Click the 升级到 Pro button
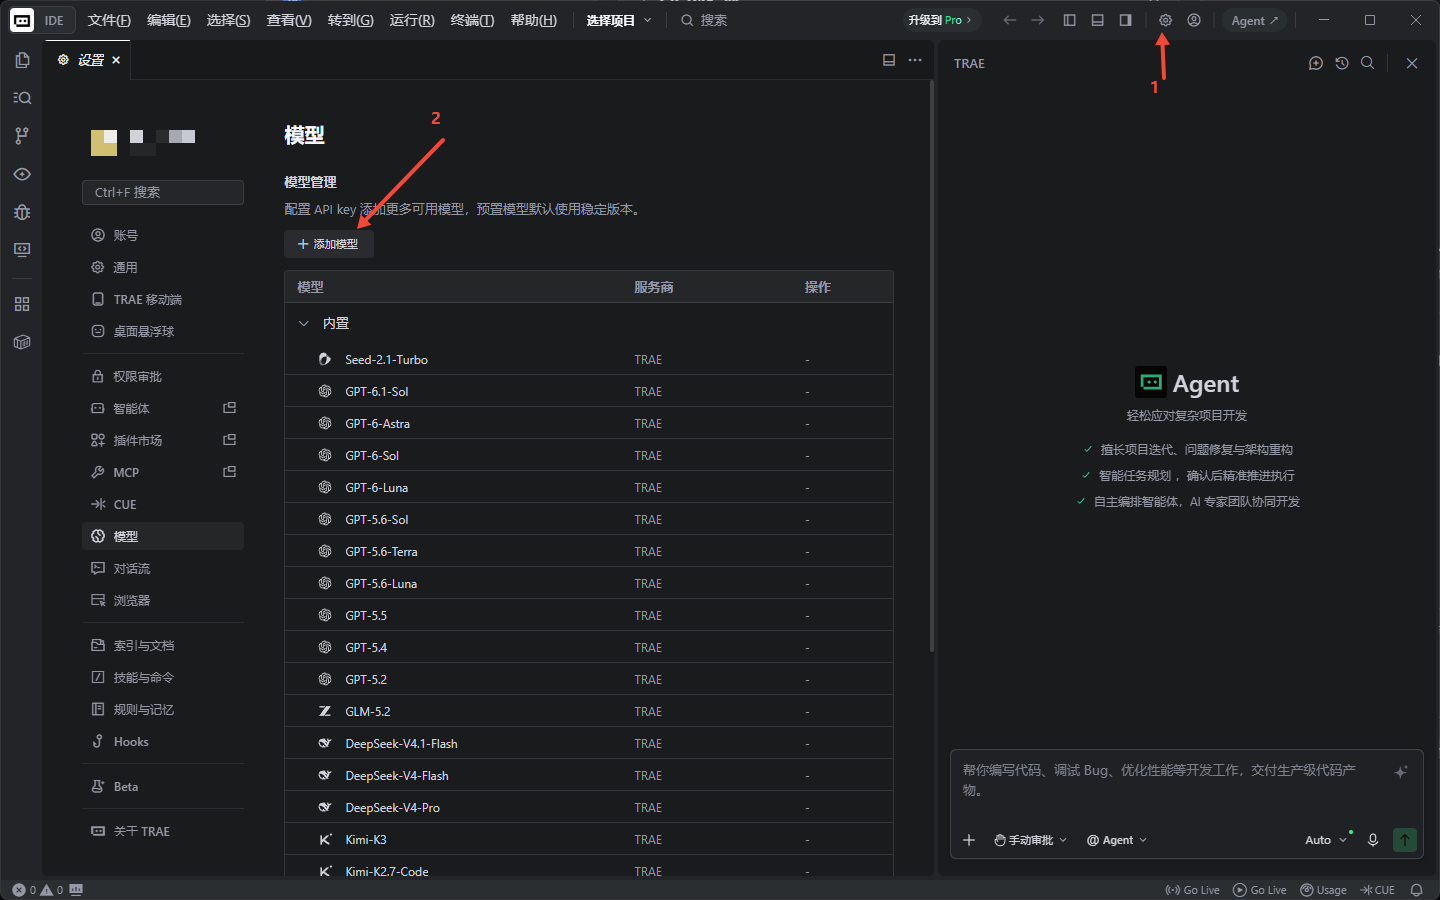1440x900 pixels. point(940,20)
